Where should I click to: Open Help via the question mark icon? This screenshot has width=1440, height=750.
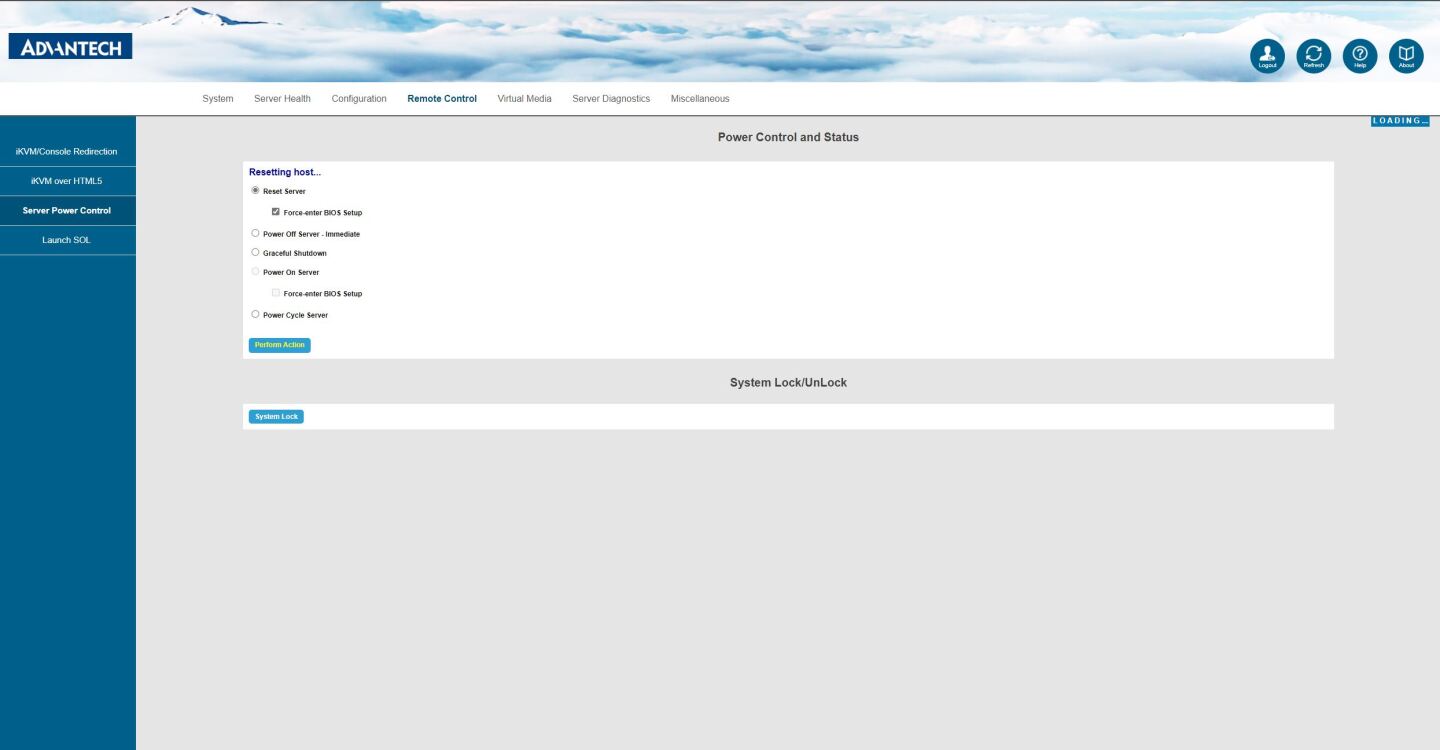pyautogui.click(x=1359, y=55)
